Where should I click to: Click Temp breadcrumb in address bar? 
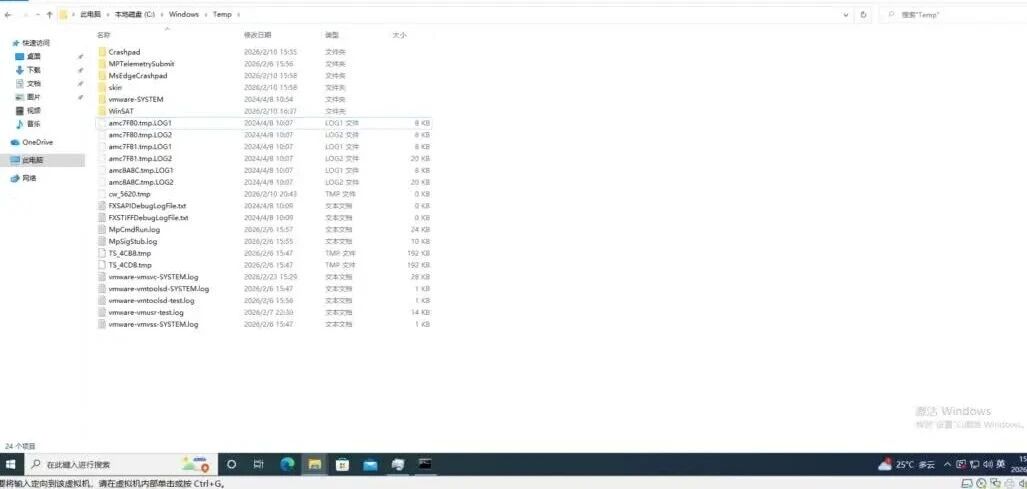(222, 14)
